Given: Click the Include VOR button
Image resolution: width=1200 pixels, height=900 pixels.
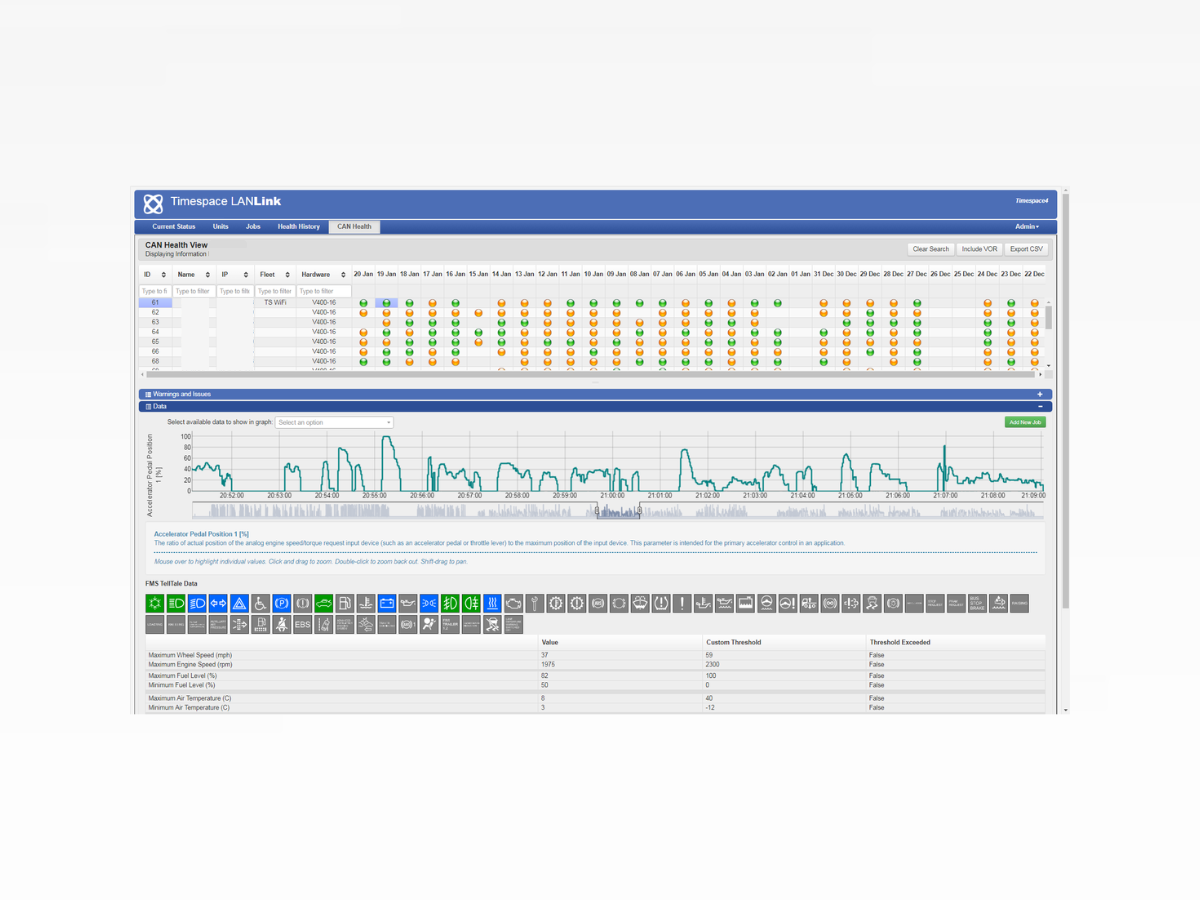Looking at the screenshot, I should (980, 249).
